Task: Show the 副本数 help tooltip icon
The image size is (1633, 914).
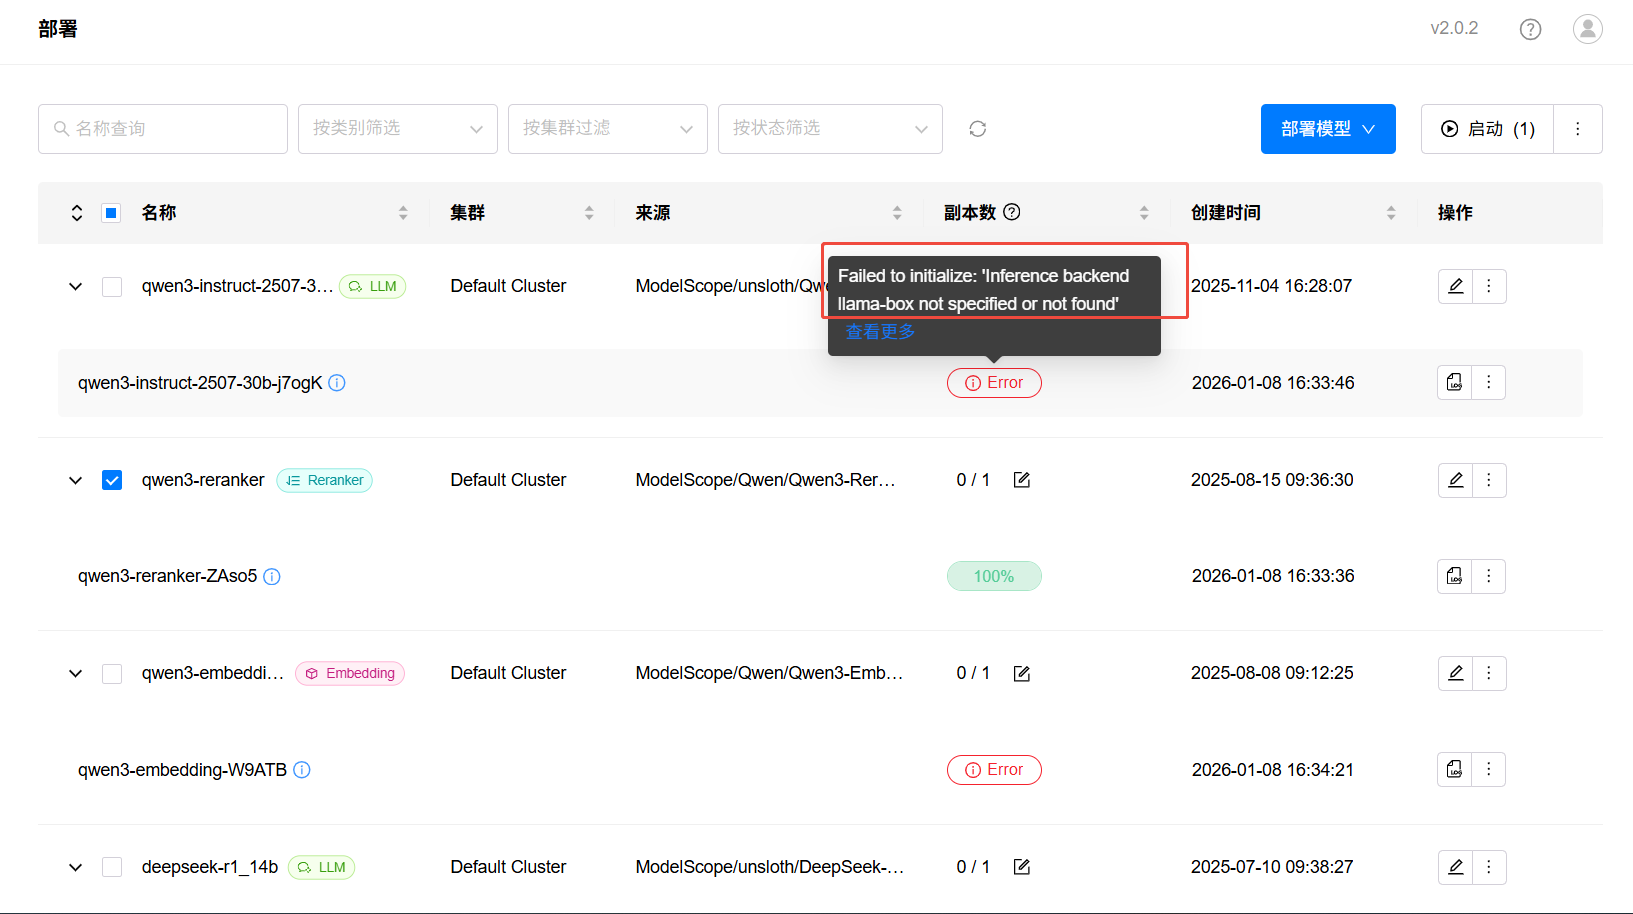Action: 1012,212
